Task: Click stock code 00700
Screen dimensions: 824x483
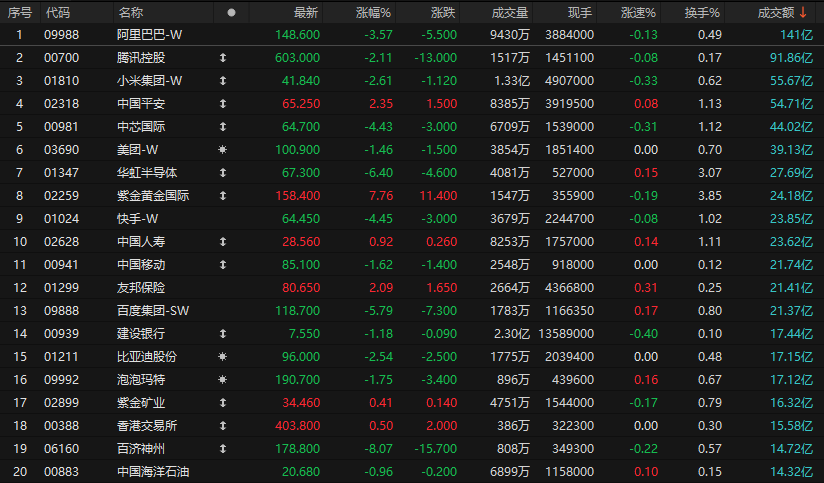Action: (61, 58)
